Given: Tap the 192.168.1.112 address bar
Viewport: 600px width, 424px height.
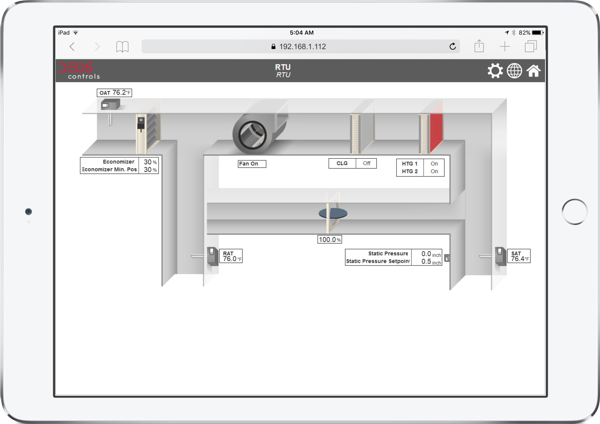Looking at the screenshot, I should 300,46.
